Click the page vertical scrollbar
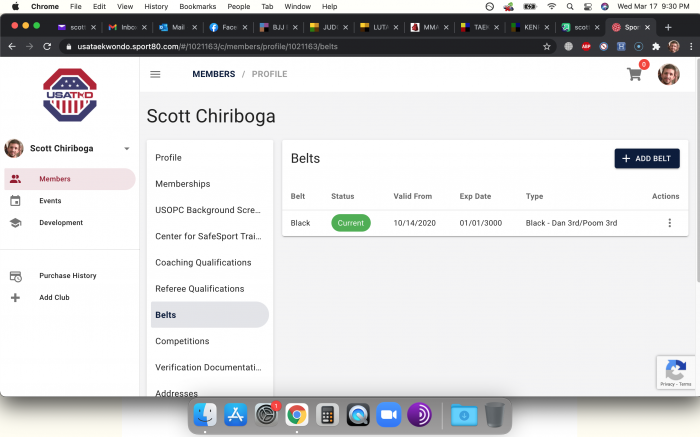700x437 pixels. [x=697, y=170]
